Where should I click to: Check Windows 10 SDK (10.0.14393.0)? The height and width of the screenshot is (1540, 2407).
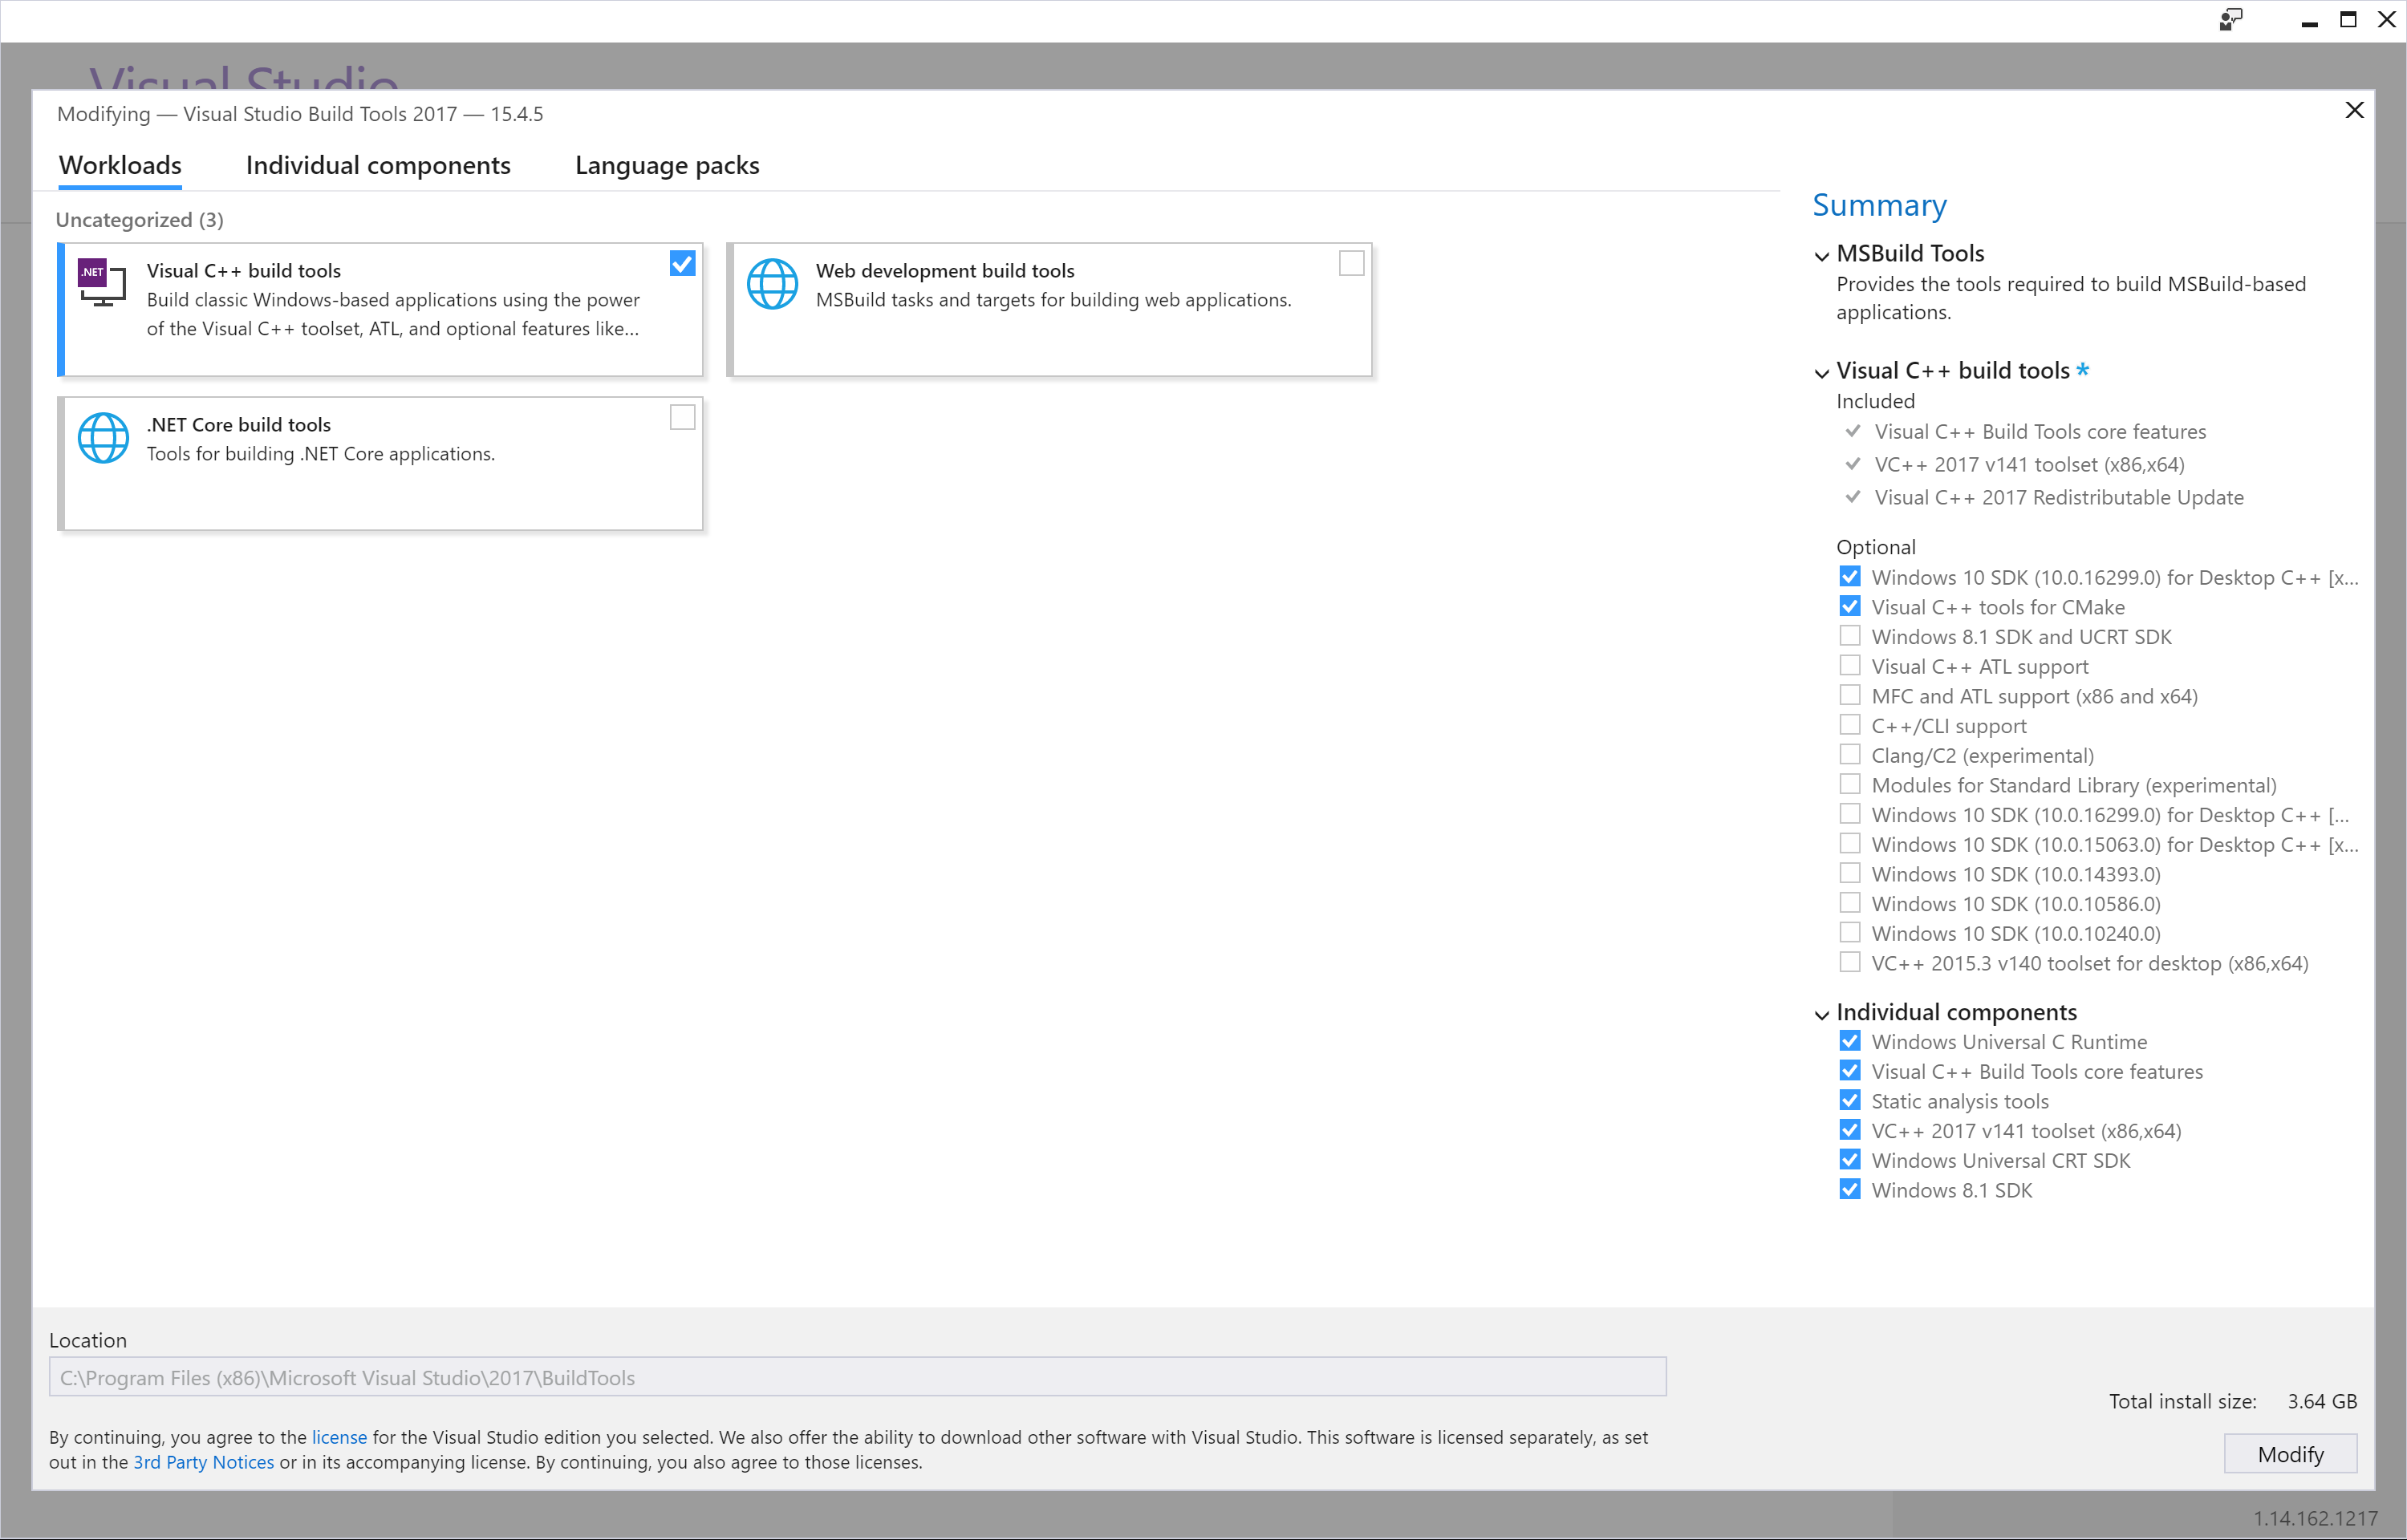click(1849, 873)
